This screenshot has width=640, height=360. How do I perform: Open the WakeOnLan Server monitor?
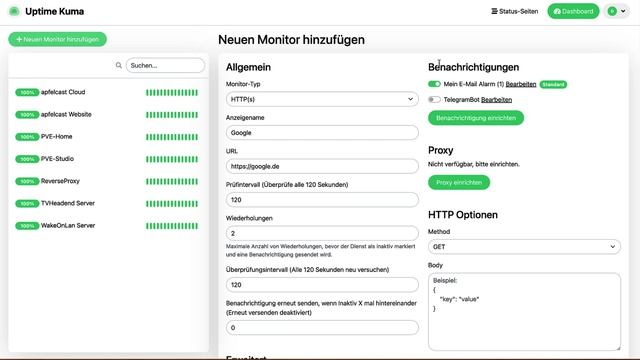pos(108,226)
